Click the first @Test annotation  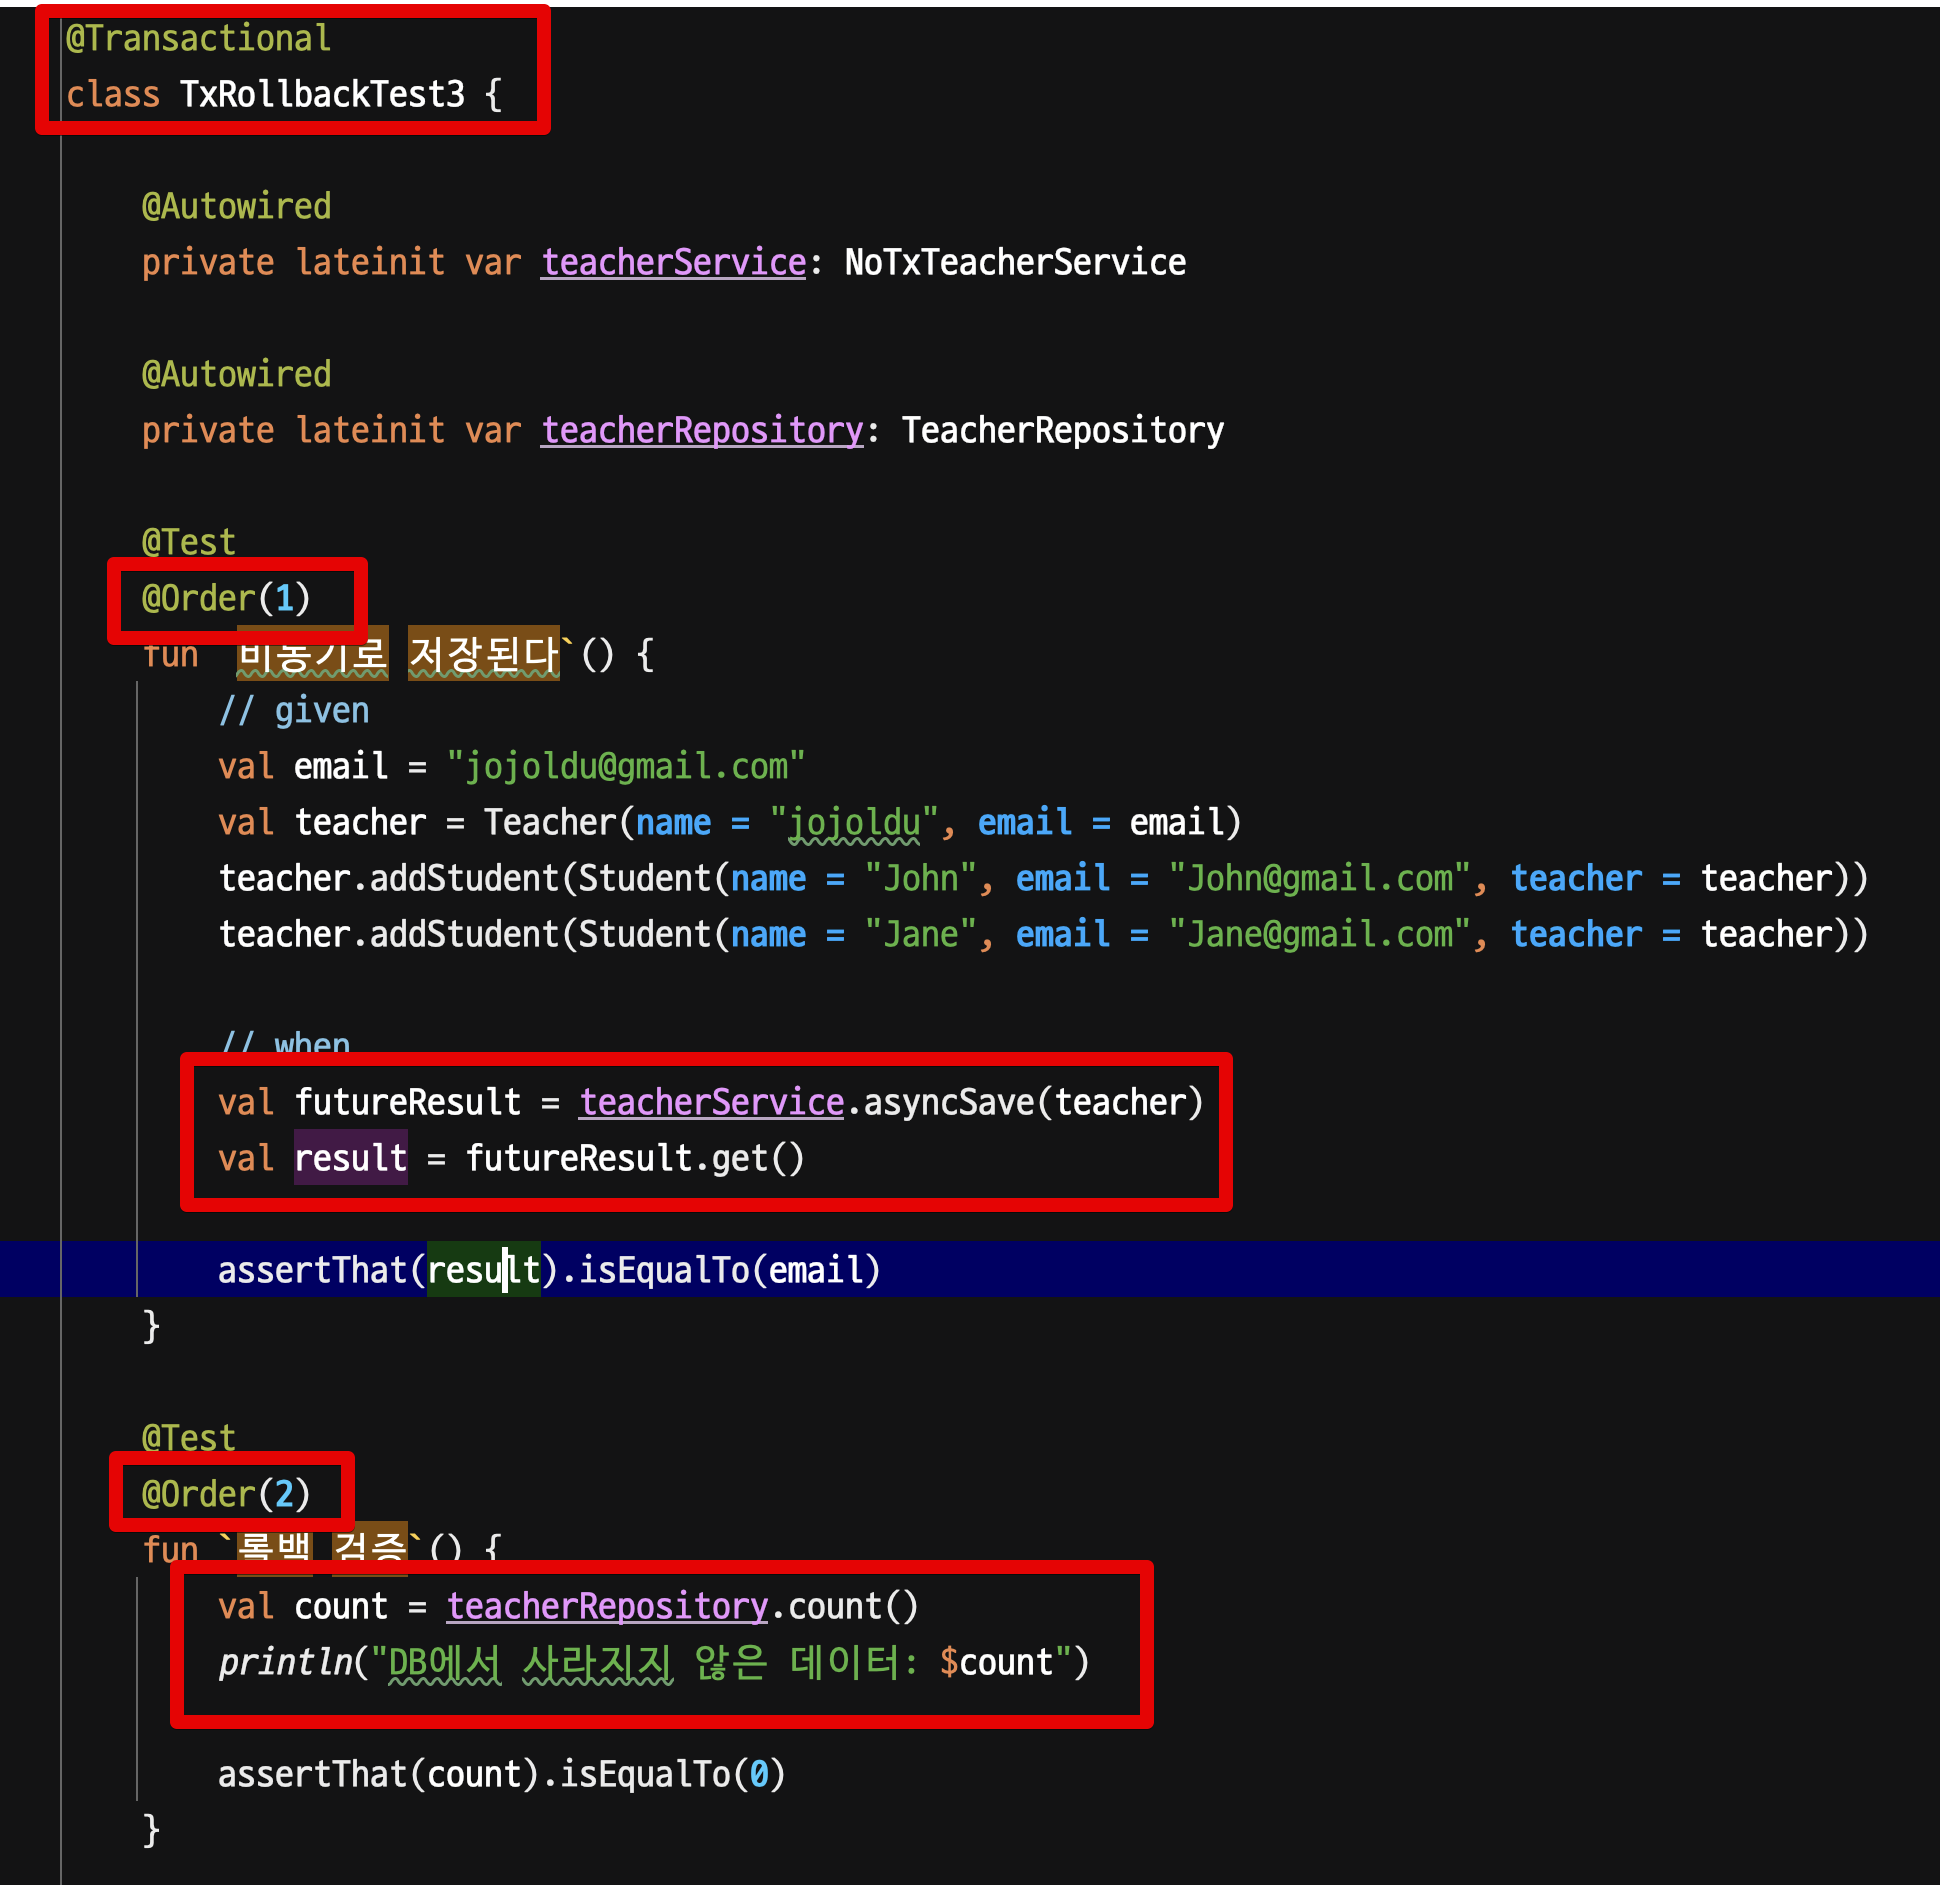187,541
